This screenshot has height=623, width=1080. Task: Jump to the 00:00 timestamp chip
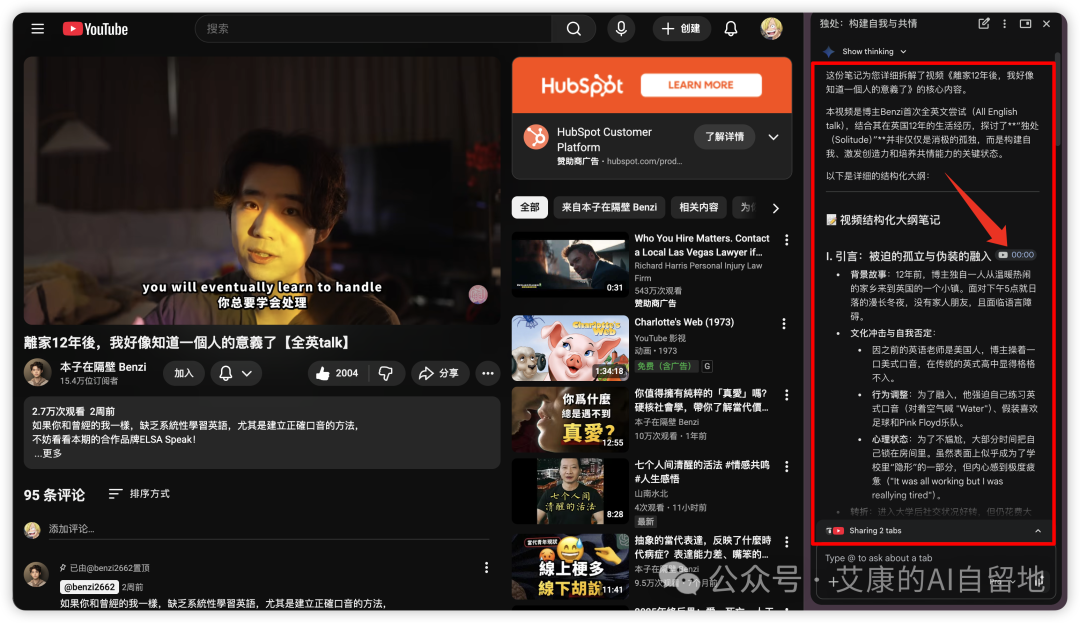[1017, 255]
